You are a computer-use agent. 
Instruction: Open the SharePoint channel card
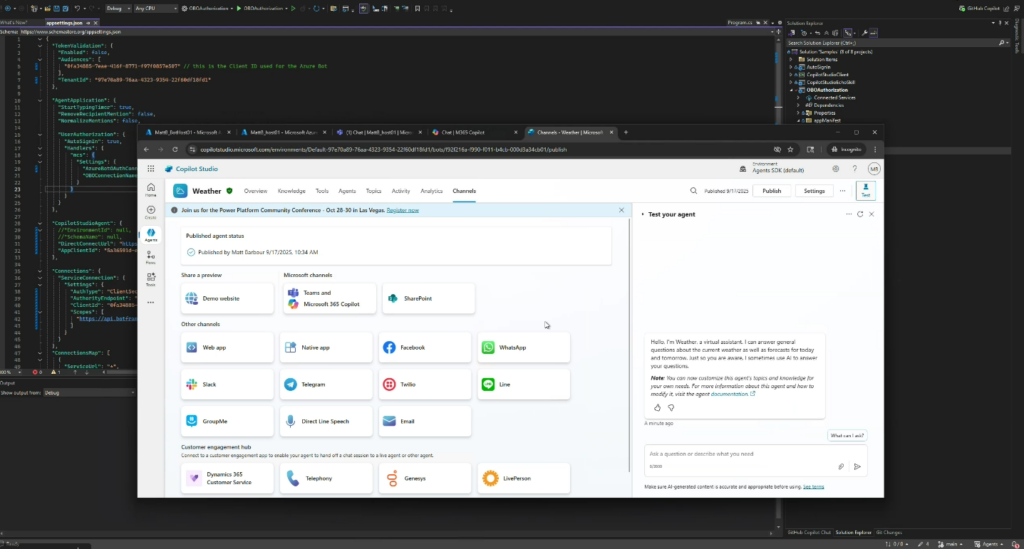click(x=428, y=298)
